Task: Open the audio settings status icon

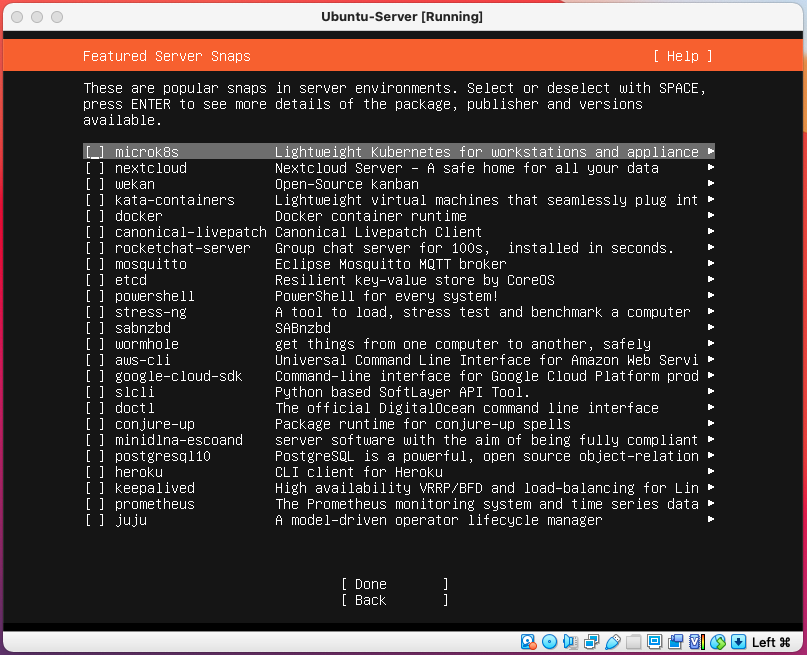Action: 570,642
